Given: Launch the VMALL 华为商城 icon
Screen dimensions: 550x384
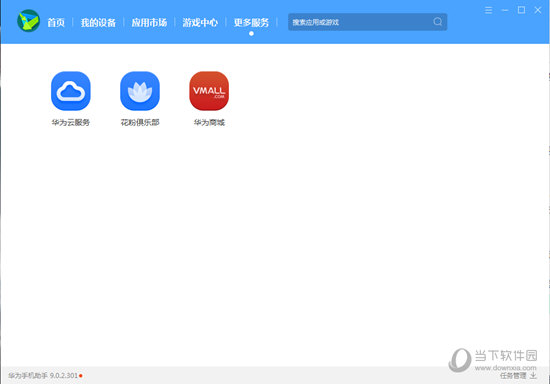Looking at the screenshot, I should pos(209,91).
